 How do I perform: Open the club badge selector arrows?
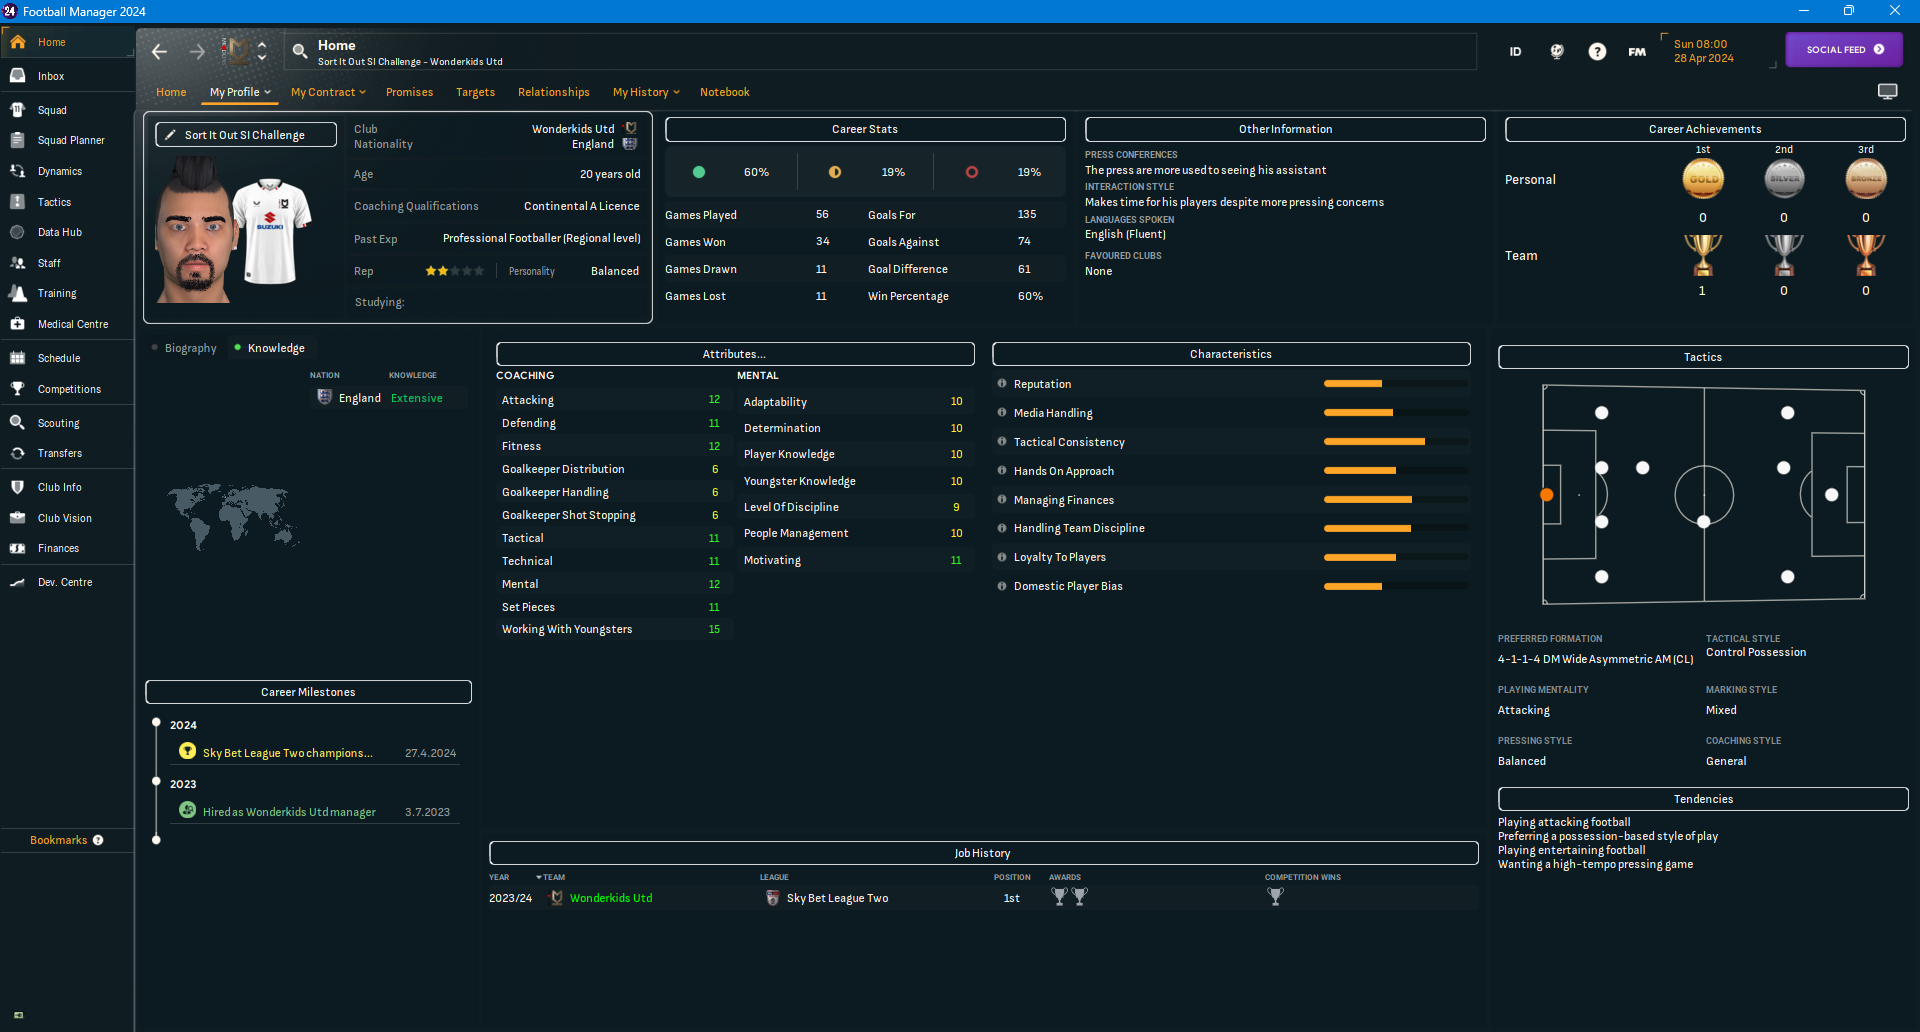(262, 51)
